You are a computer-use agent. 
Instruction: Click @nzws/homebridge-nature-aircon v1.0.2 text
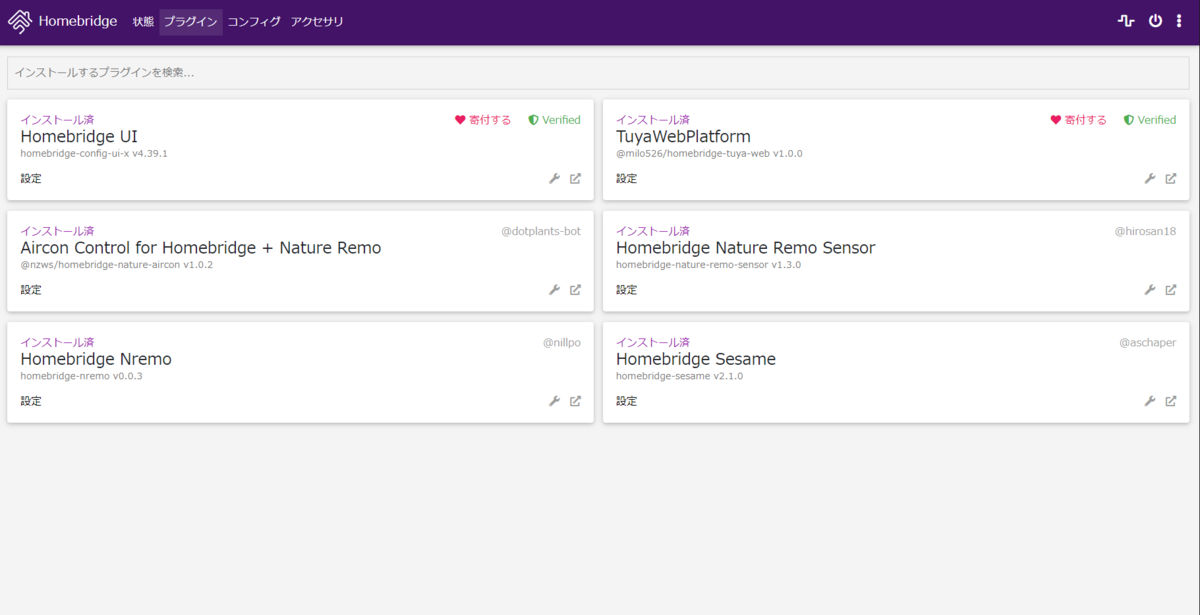[x=117, y=265]
